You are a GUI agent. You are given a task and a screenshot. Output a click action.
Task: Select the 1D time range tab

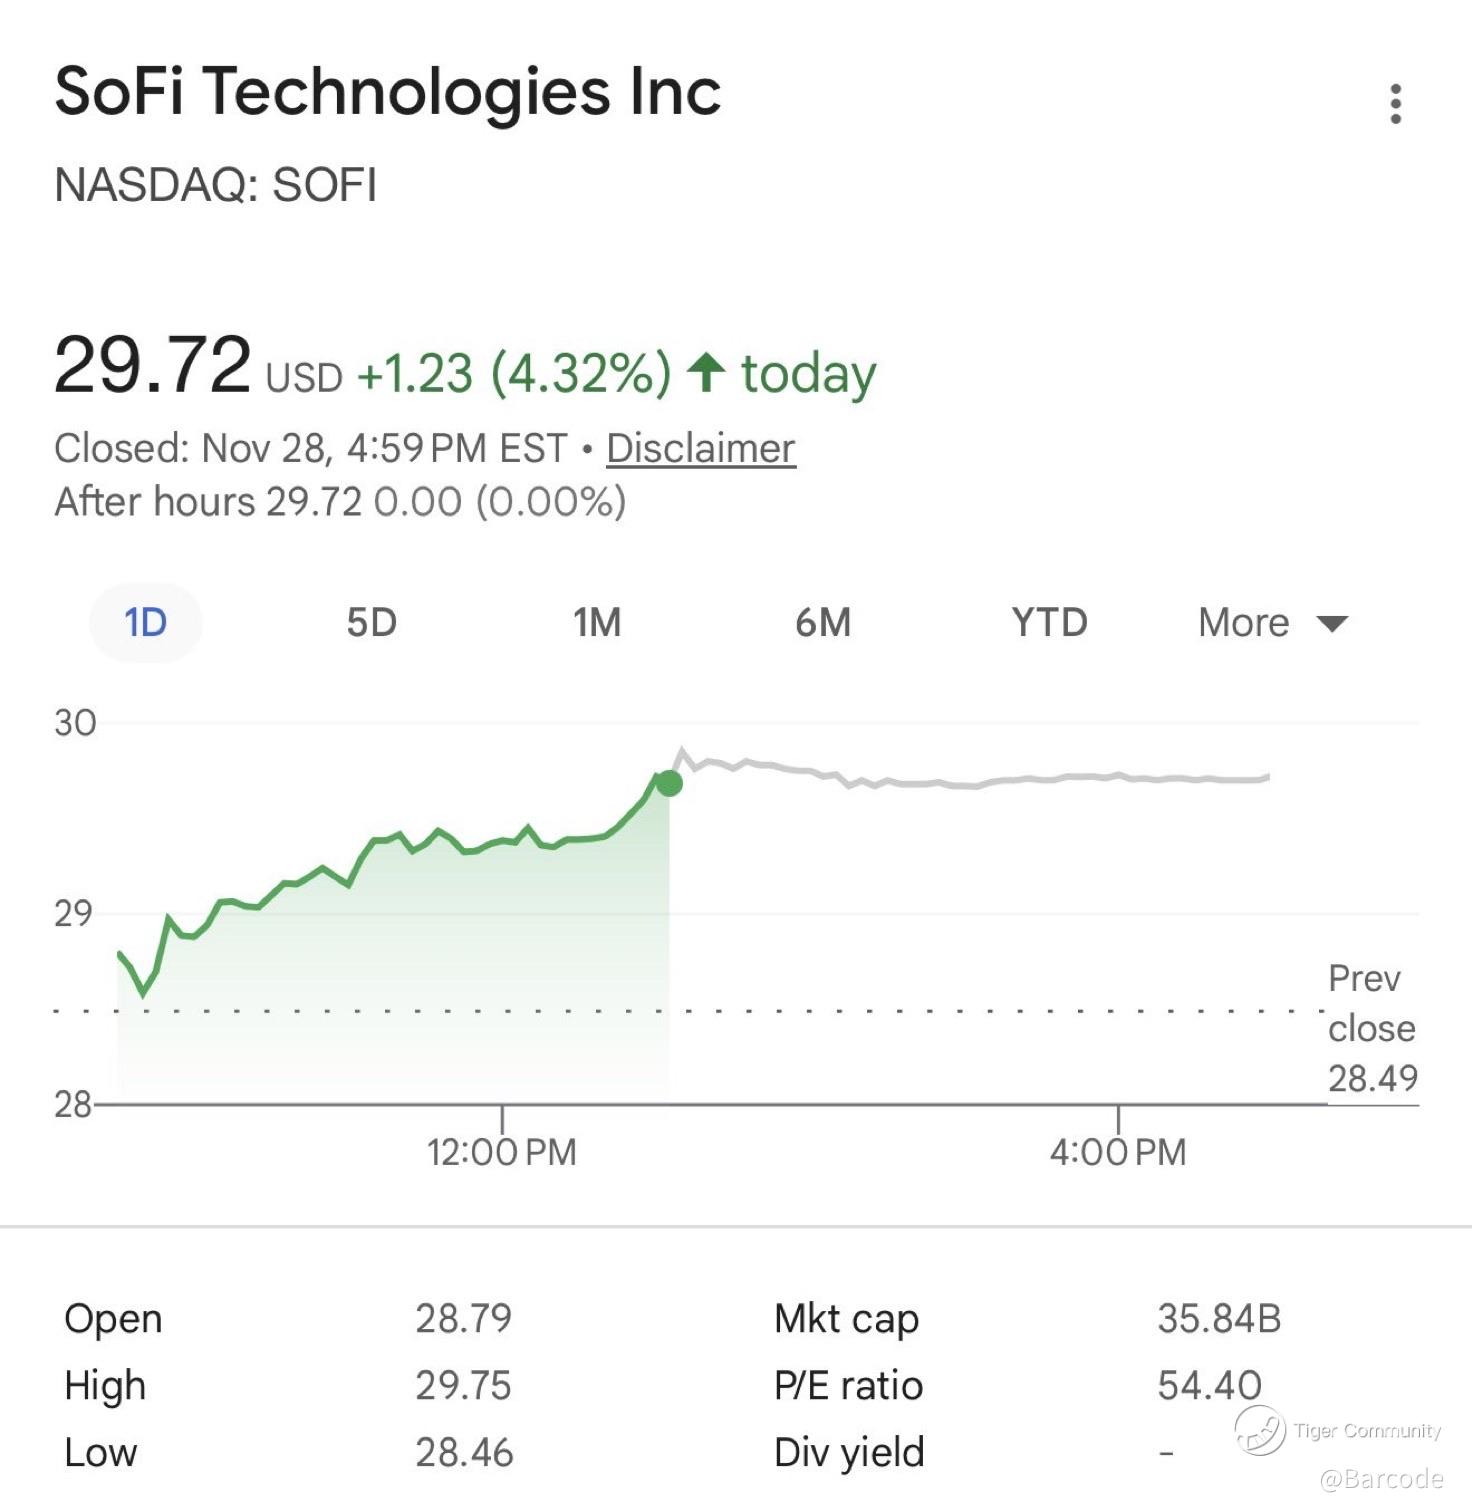(146, 622)
